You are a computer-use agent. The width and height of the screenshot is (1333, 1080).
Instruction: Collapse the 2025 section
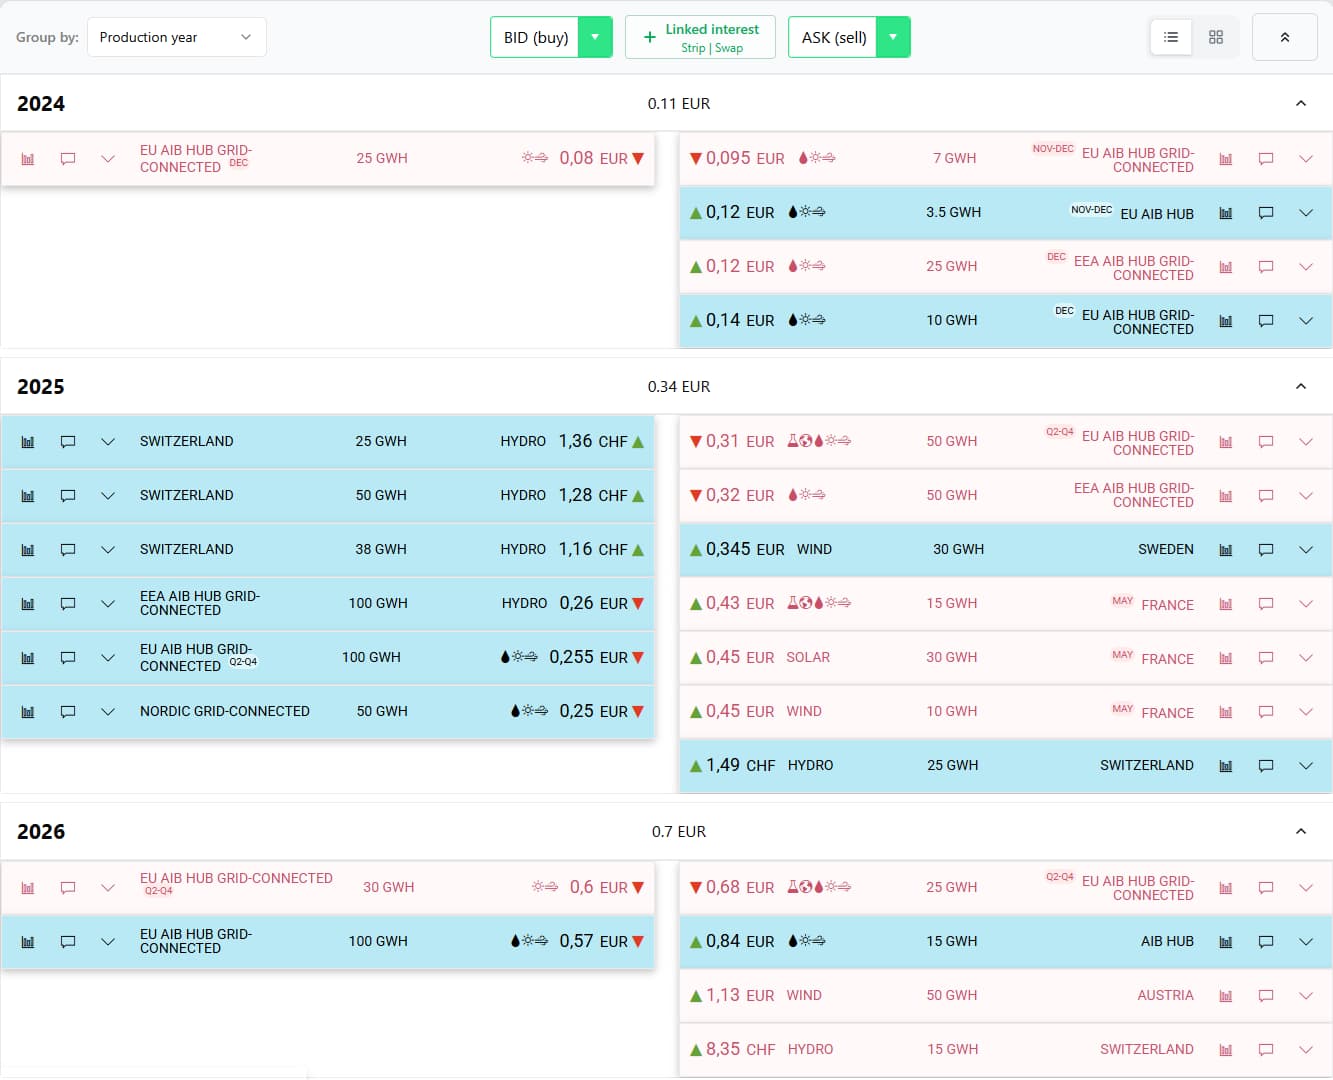click(x=1301, y=386)
